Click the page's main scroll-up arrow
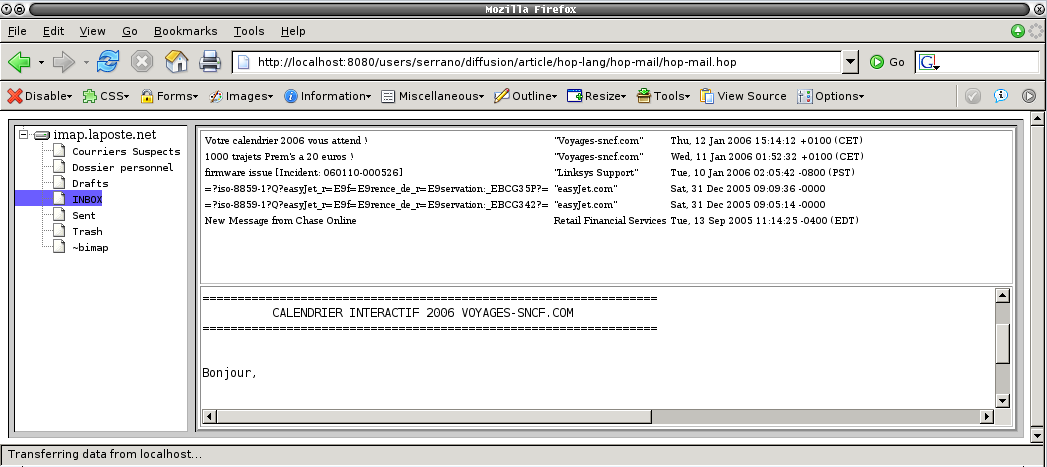The width and height of the screenshot is (1047, 467). point(1038,118)
